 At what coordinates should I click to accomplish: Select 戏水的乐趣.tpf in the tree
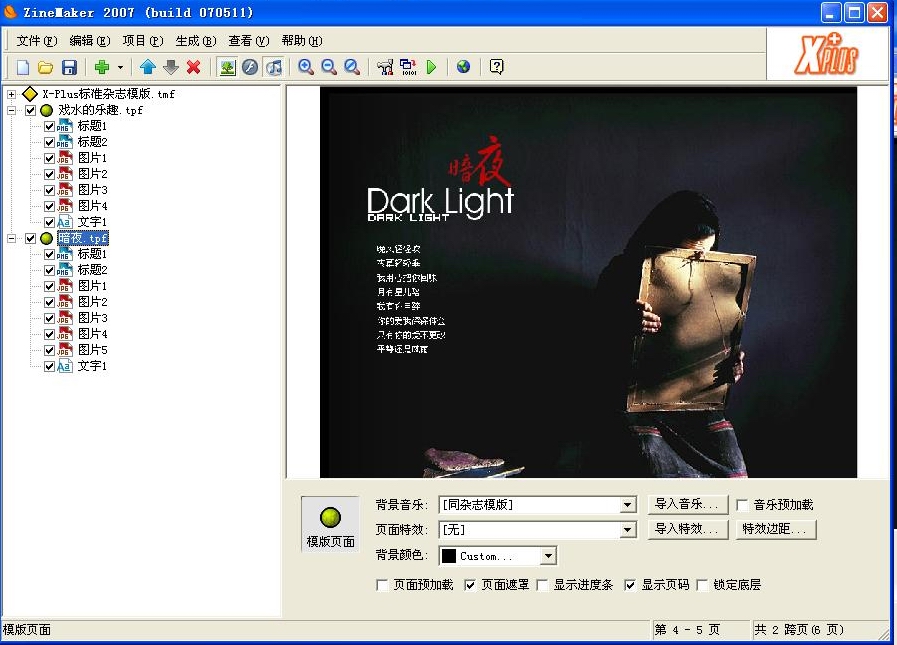click(100, 110)
